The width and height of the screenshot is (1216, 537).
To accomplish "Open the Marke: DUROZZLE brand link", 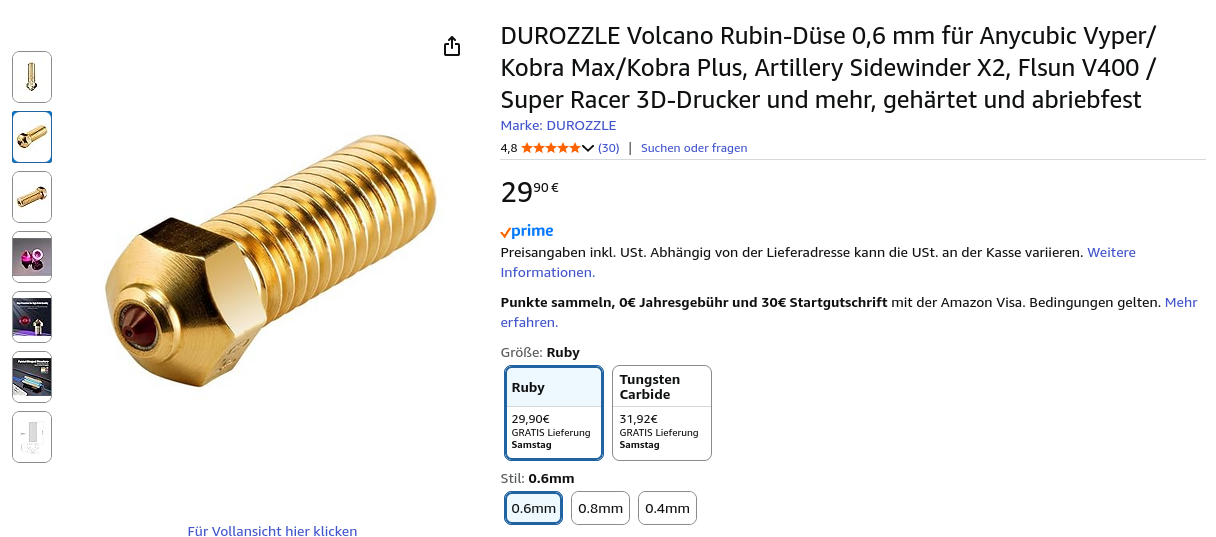I will 558,126.
